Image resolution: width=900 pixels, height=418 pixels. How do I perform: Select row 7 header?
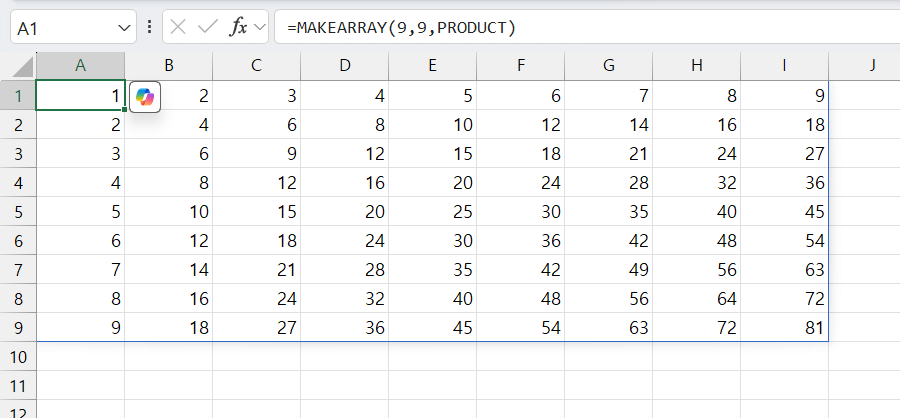click(18, 269)
